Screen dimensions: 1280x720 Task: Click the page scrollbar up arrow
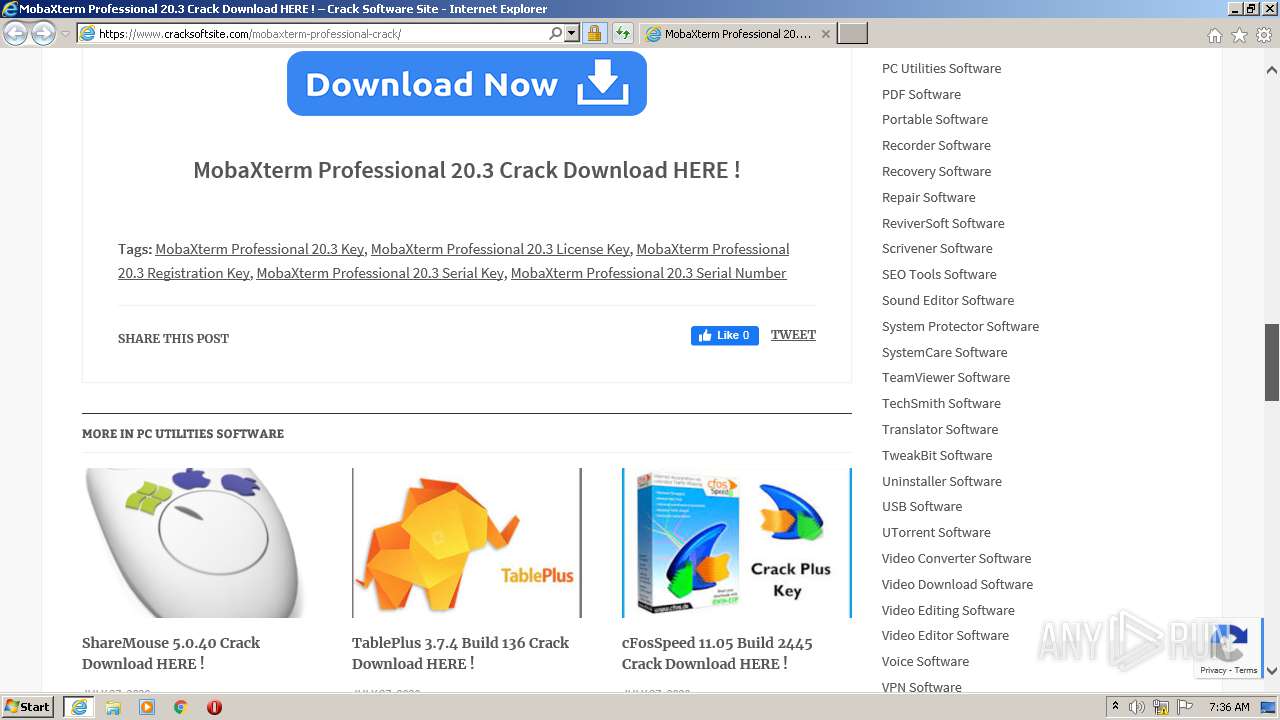(1272, 70)
